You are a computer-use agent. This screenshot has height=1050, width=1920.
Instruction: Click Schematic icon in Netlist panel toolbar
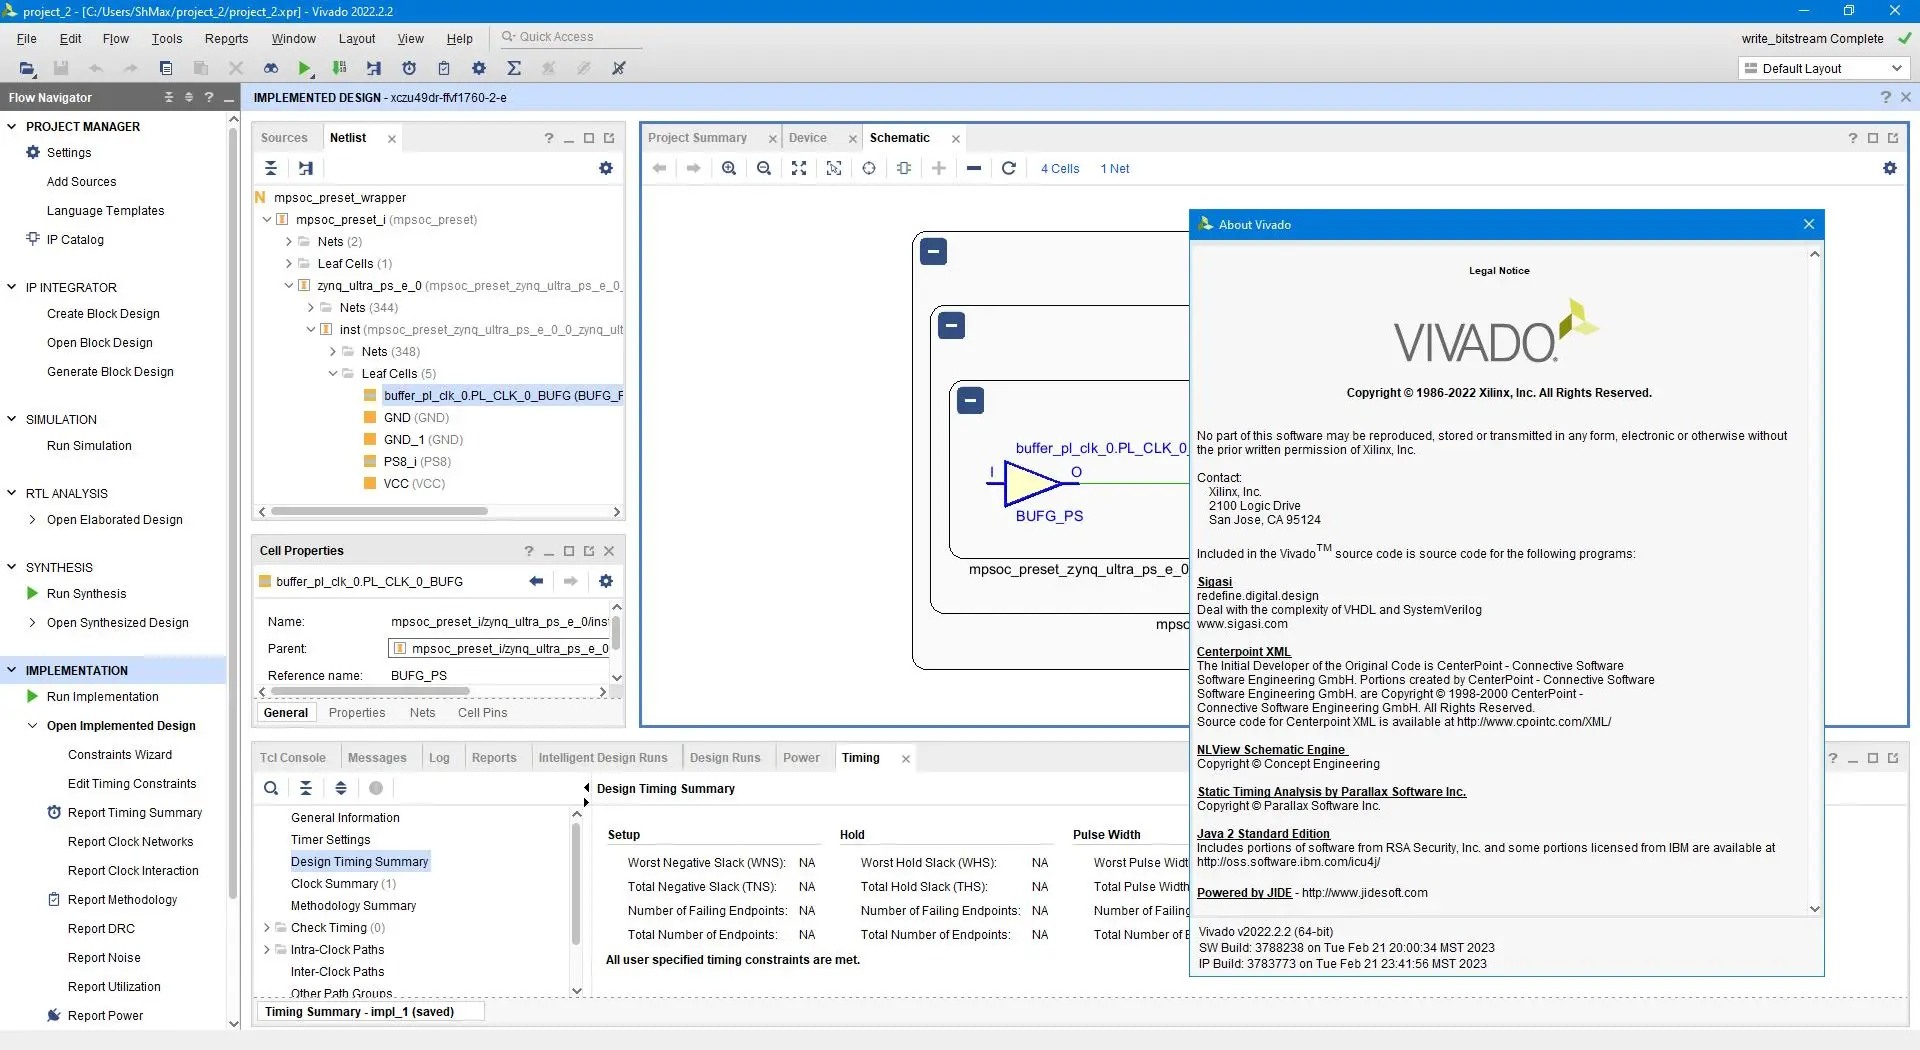point(306,168)
